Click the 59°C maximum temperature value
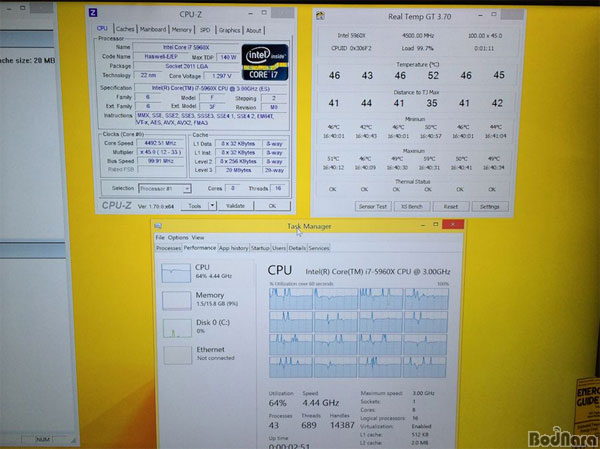 [x=429, y=158]
